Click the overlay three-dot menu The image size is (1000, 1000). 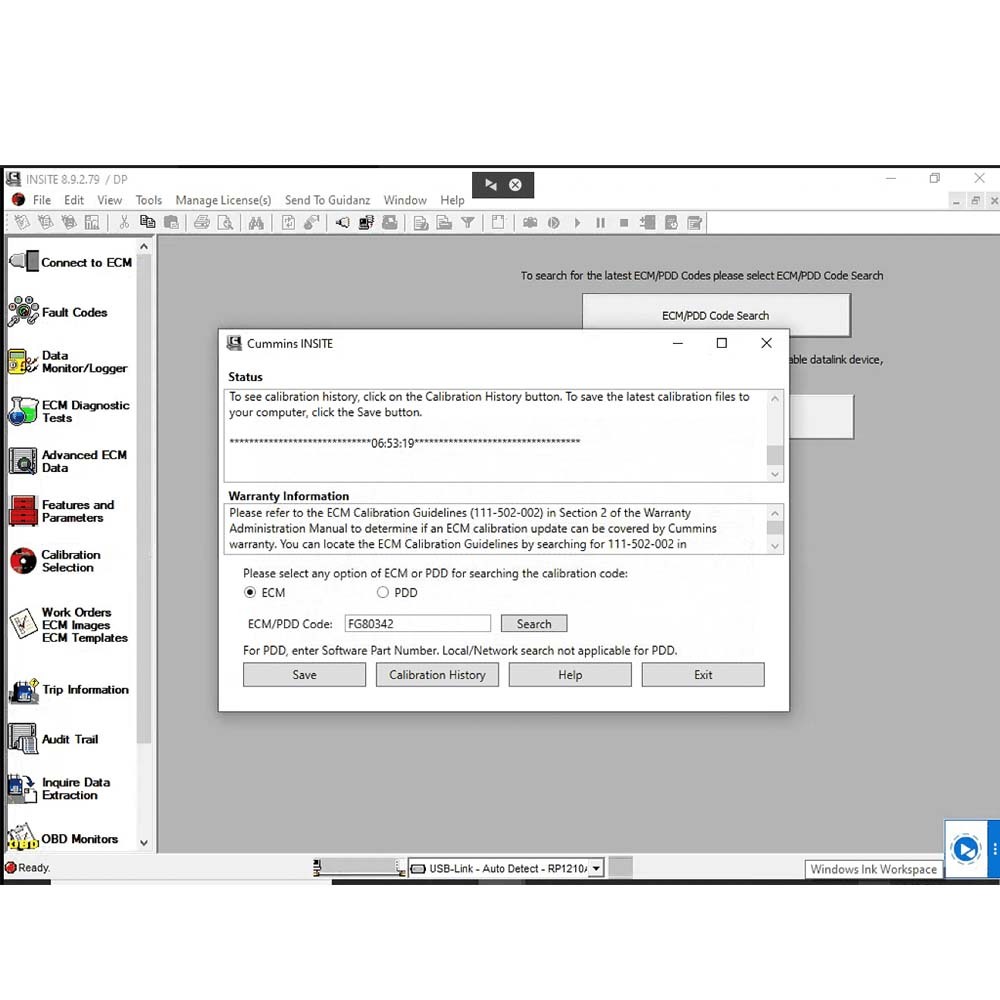994,849
